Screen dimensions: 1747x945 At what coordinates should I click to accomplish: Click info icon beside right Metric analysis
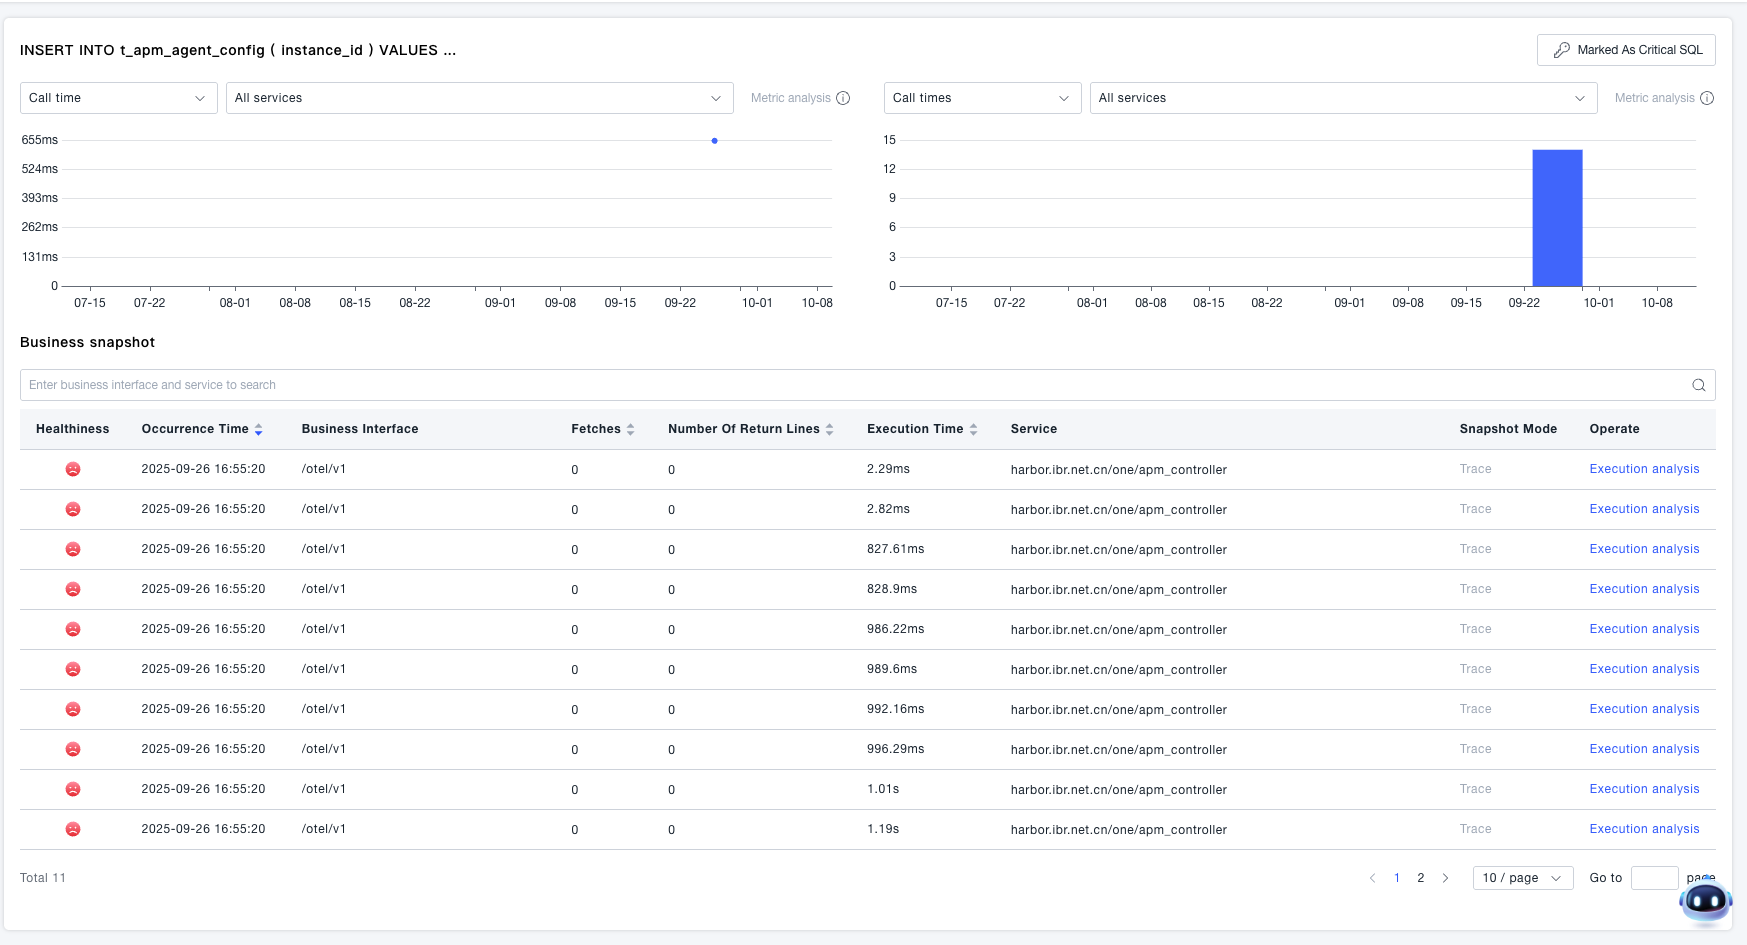pos(1707,98)
